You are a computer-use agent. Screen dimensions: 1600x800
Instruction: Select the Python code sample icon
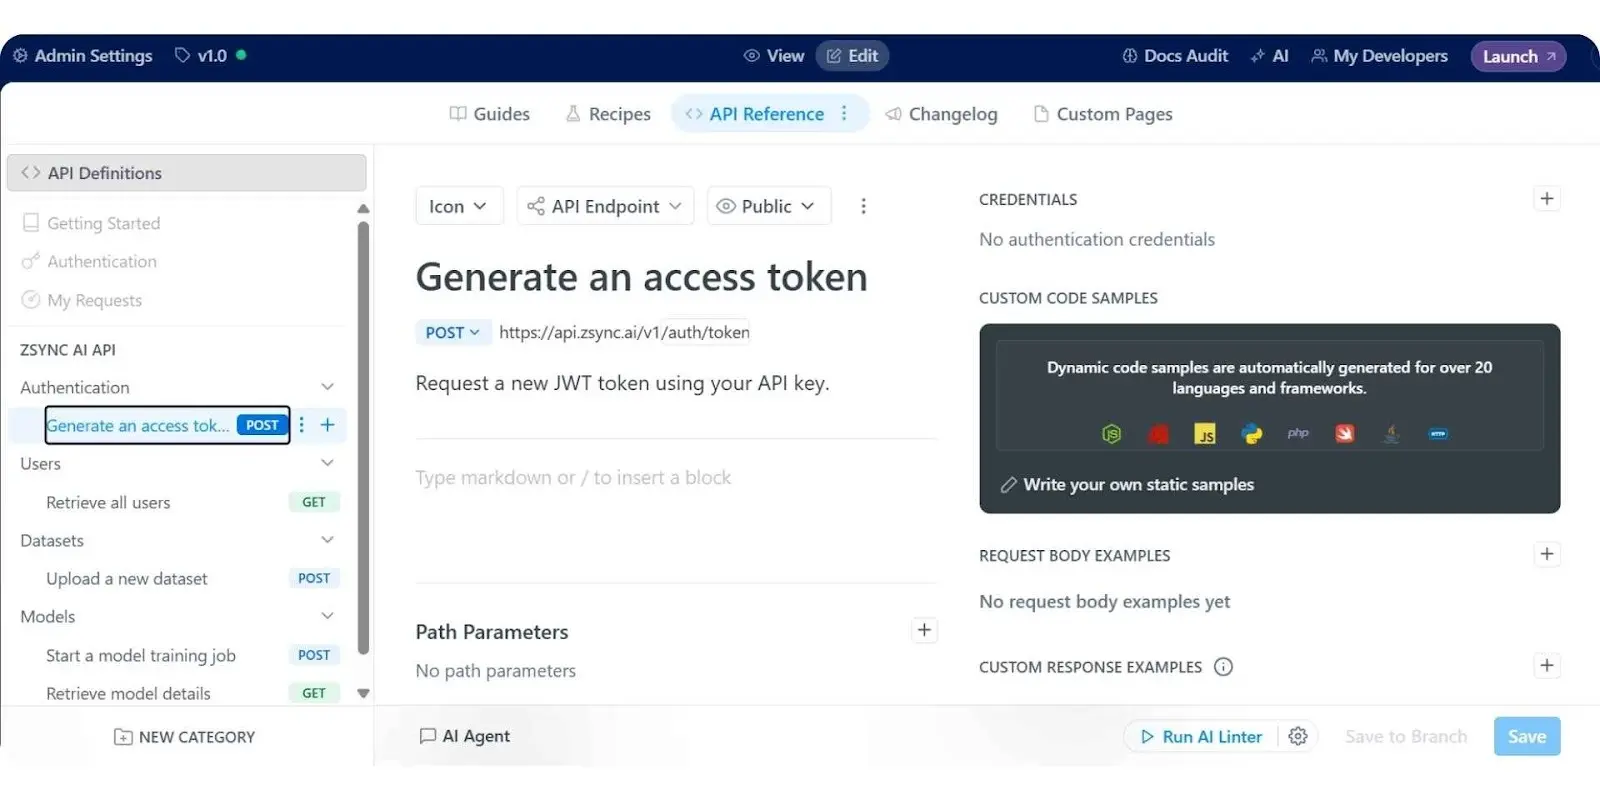(1251, 434)
